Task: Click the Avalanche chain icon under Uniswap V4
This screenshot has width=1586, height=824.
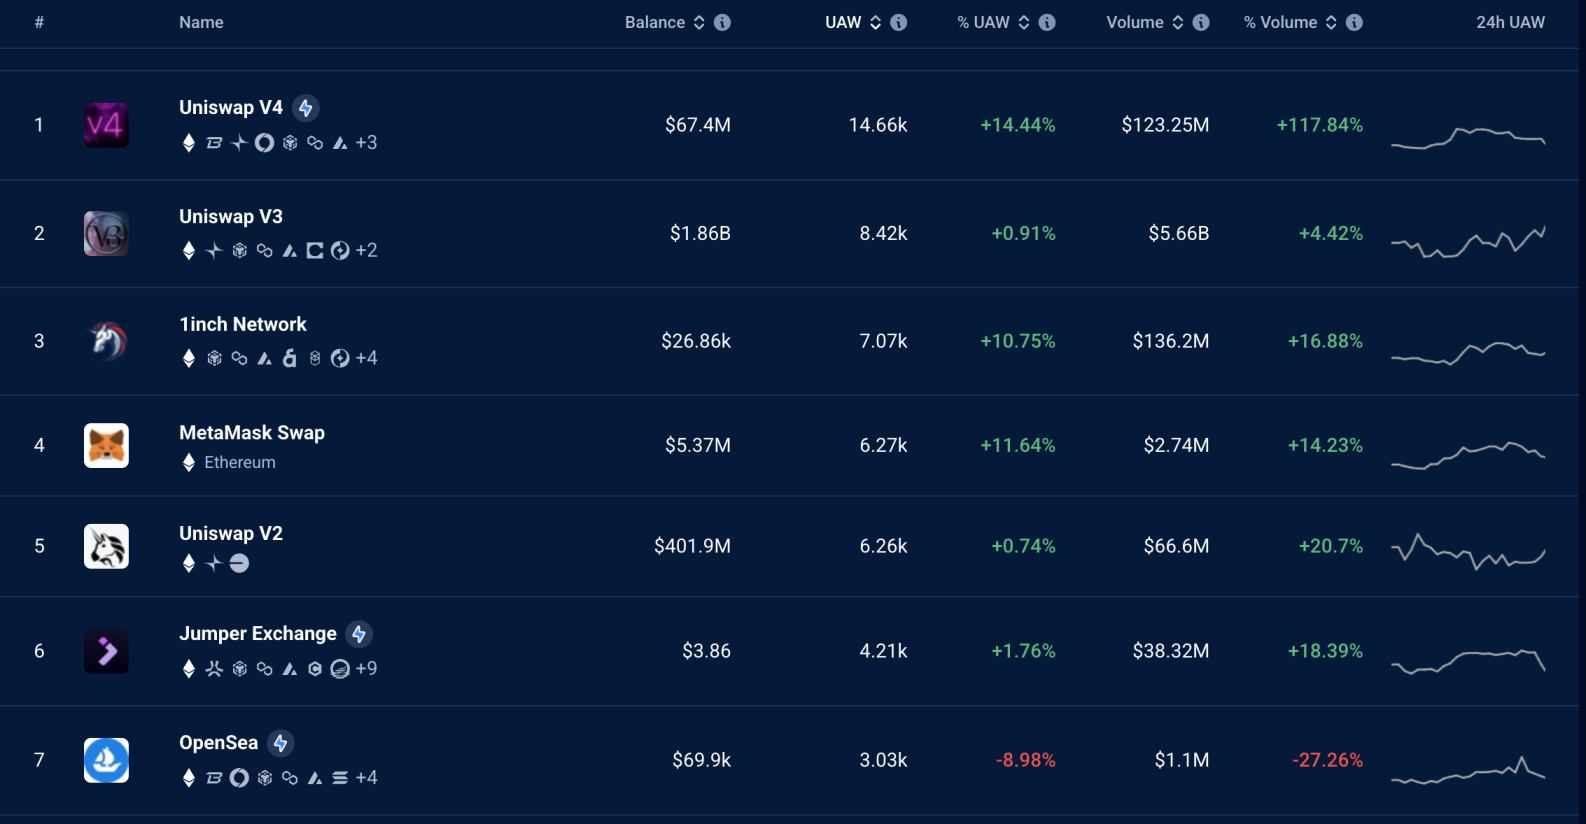Action: [340, 143]
